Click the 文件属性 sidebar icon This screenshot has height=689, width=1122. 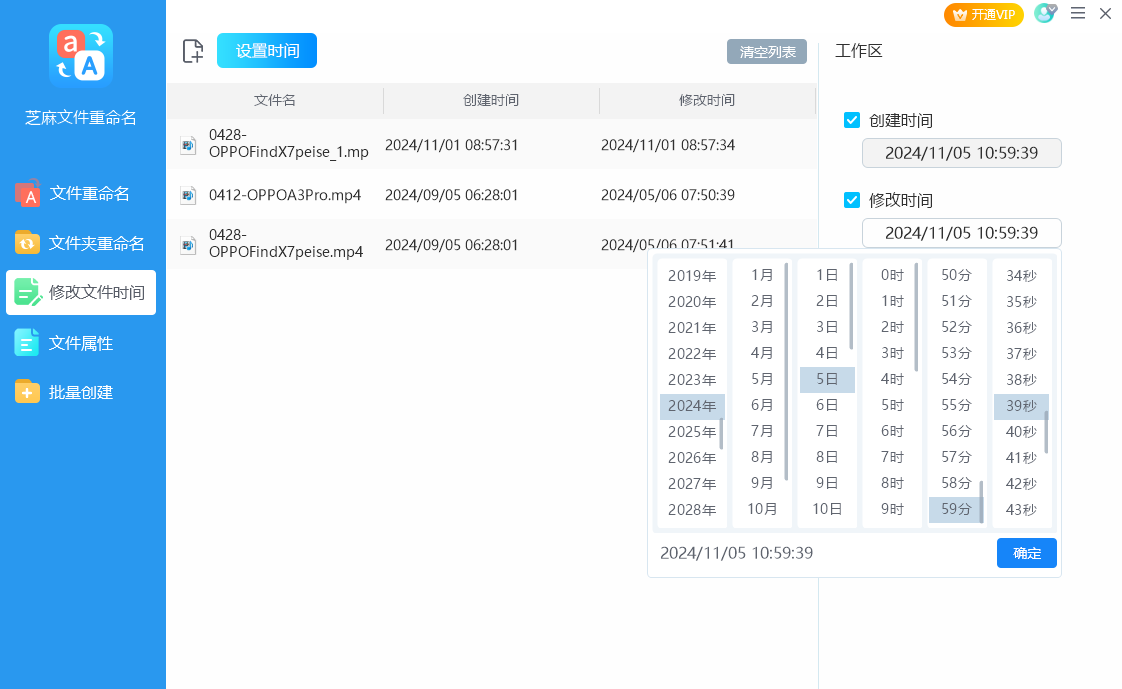(27, 343)
